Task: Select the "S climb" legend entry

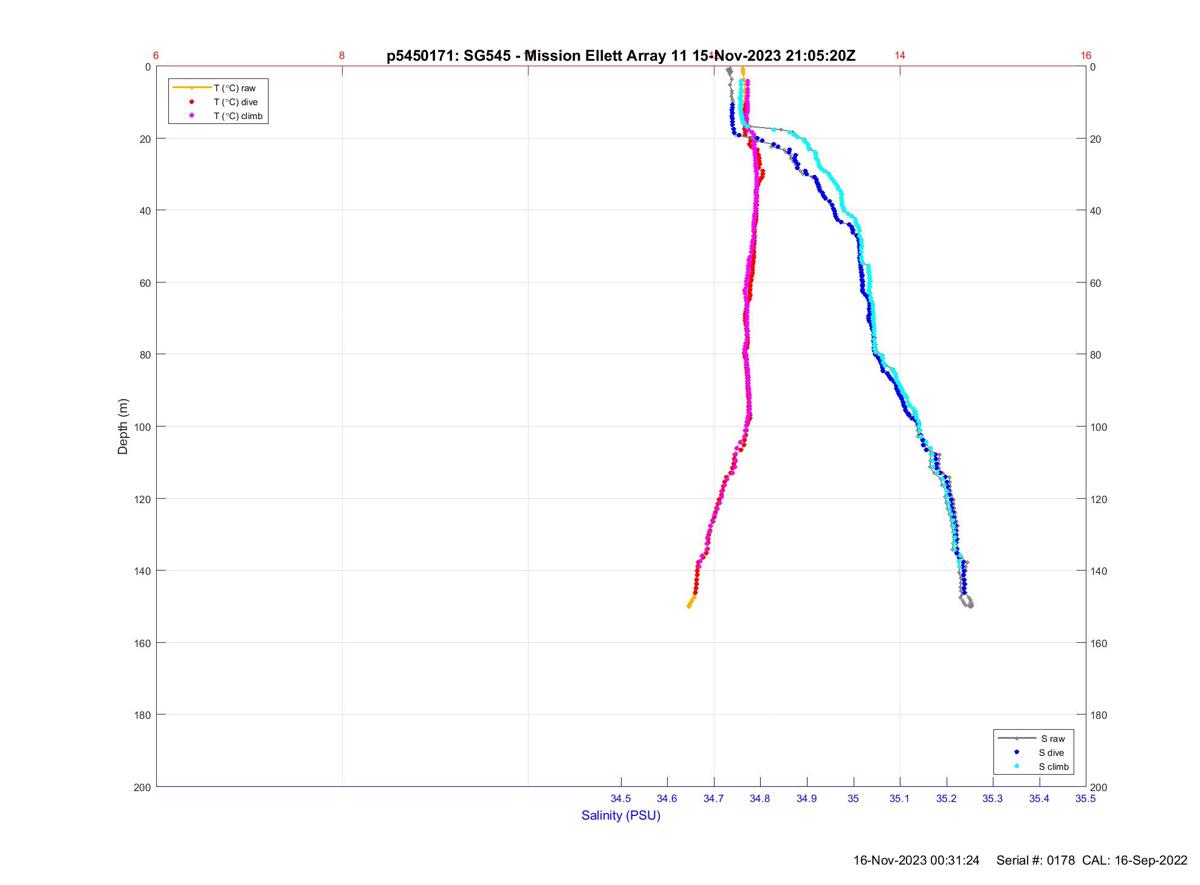Action: click(x=1055, y=766)
